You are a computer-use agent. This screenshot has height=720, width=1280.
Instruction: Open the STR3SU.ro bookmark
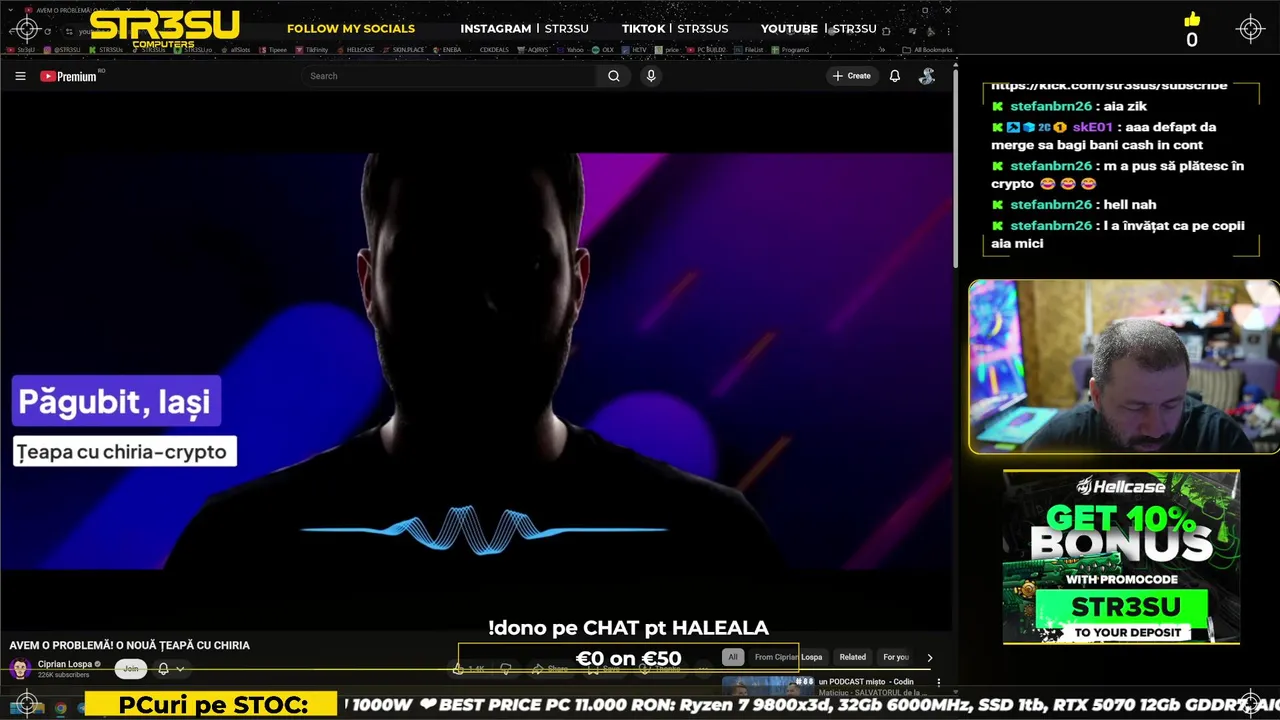193,49
